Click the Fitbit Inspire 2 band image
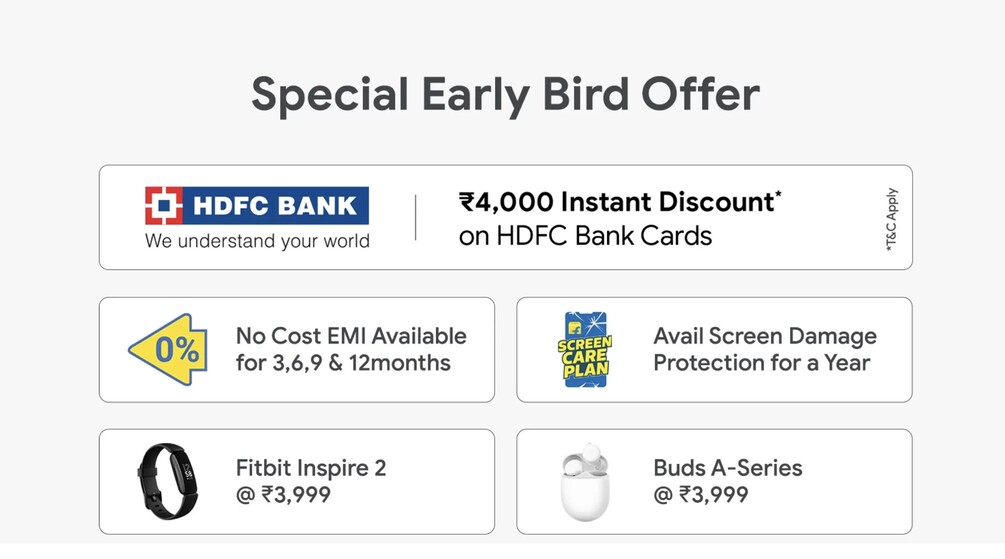This screenshot has height=559, width=1005. click(166, 482)
